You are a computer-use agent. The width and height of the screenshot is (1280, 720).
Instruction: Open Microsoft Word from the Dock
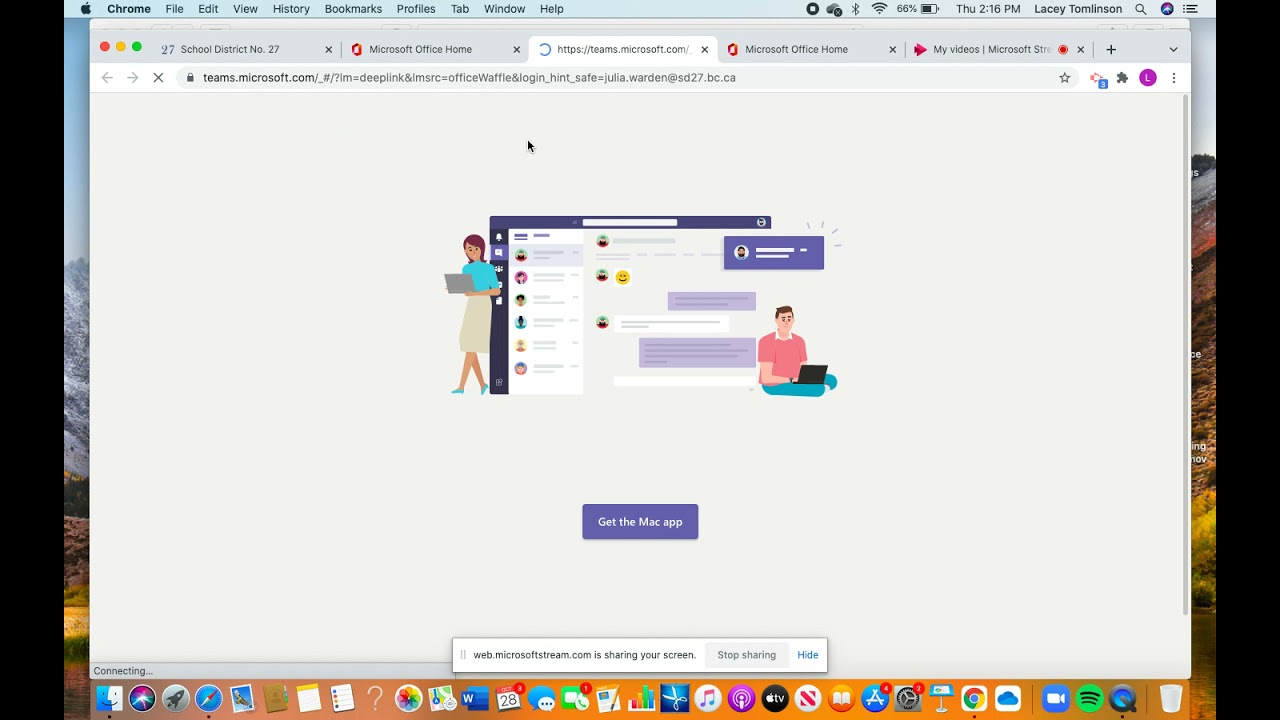[475, 698]
